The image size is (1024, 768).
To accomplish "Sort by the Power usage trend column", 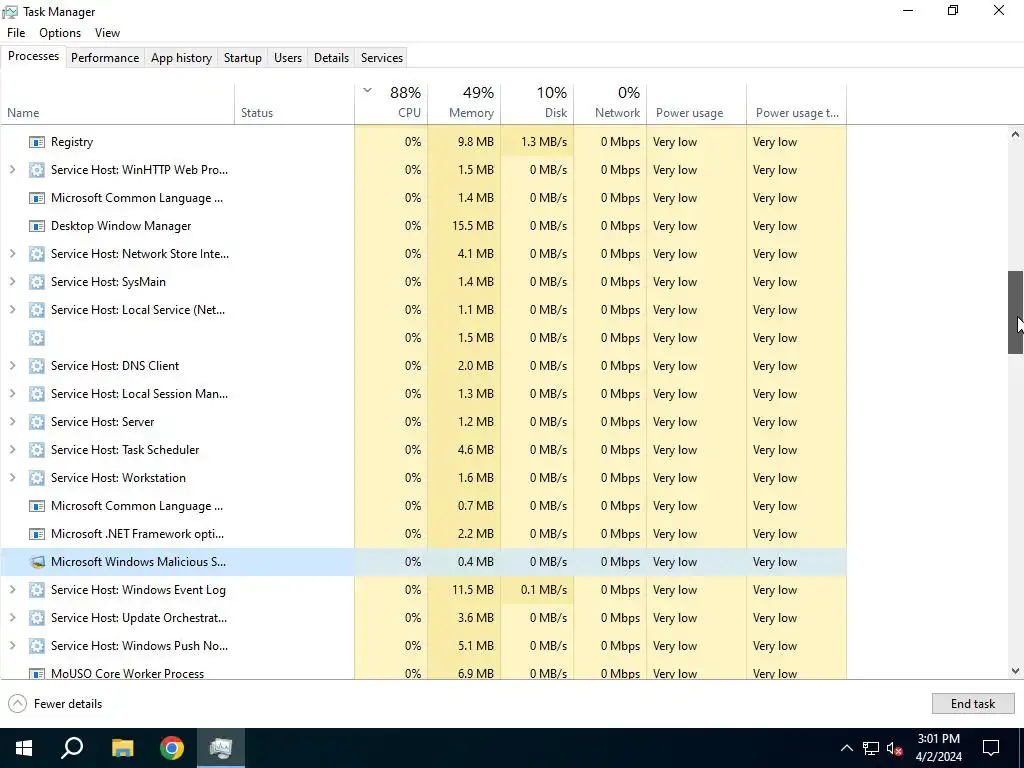I will 797,103.
